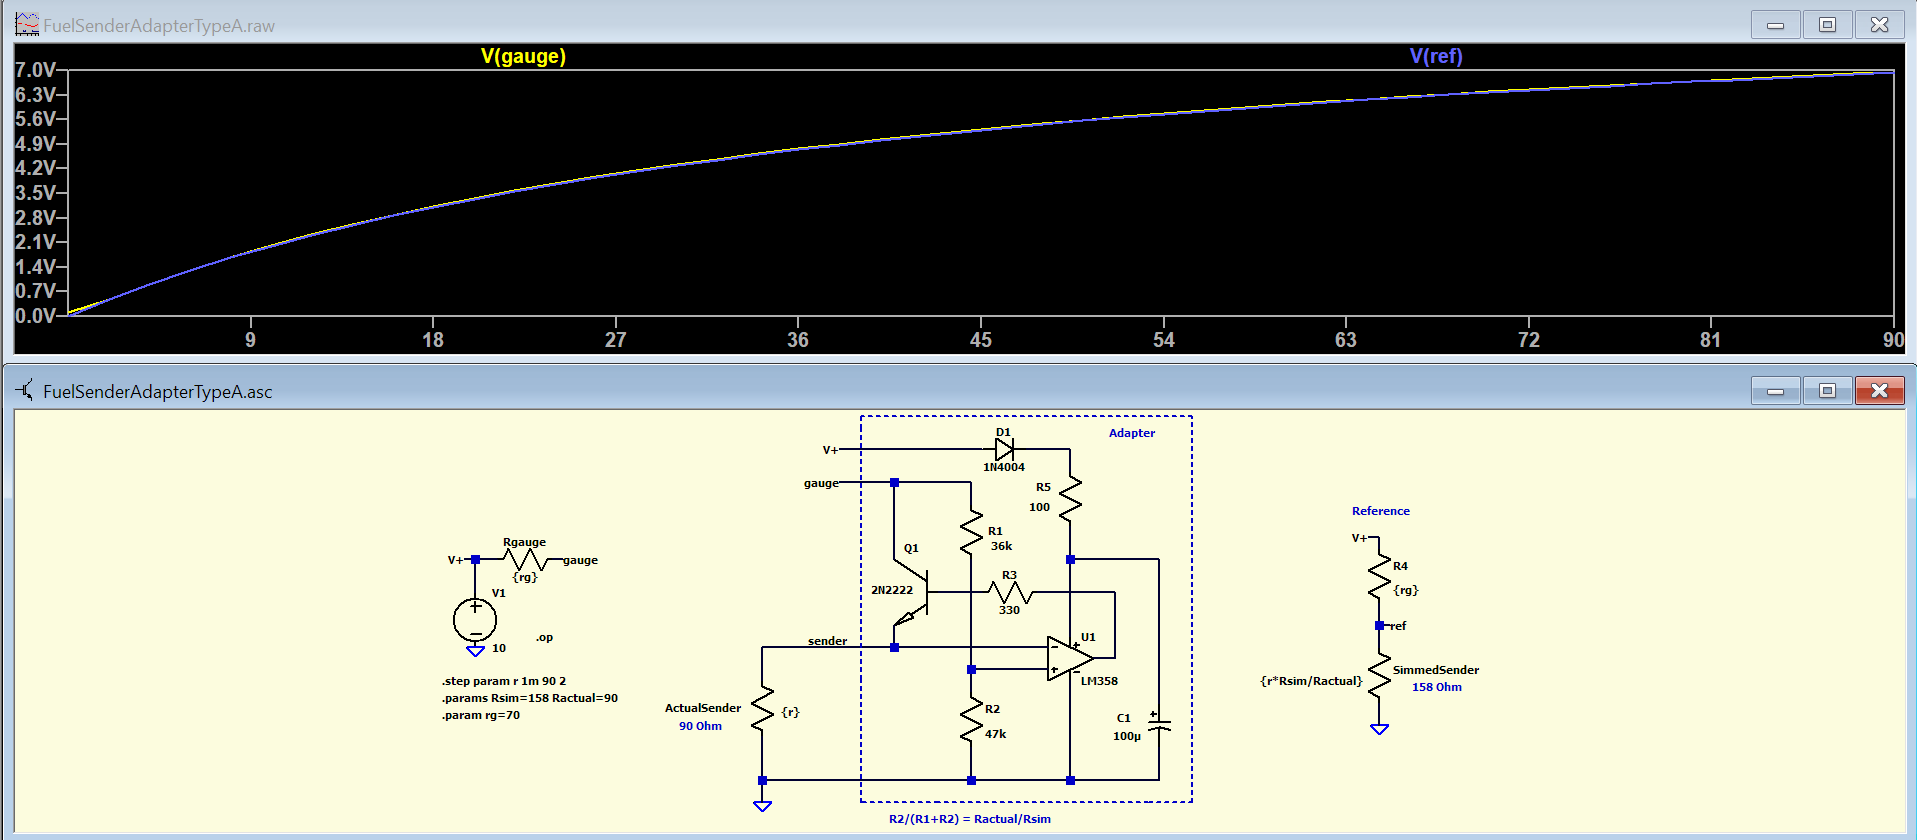The height and width of the screenshot is (840, 1917).
Task: Click the 7.0V y-axis label
Action: [35, 70]
